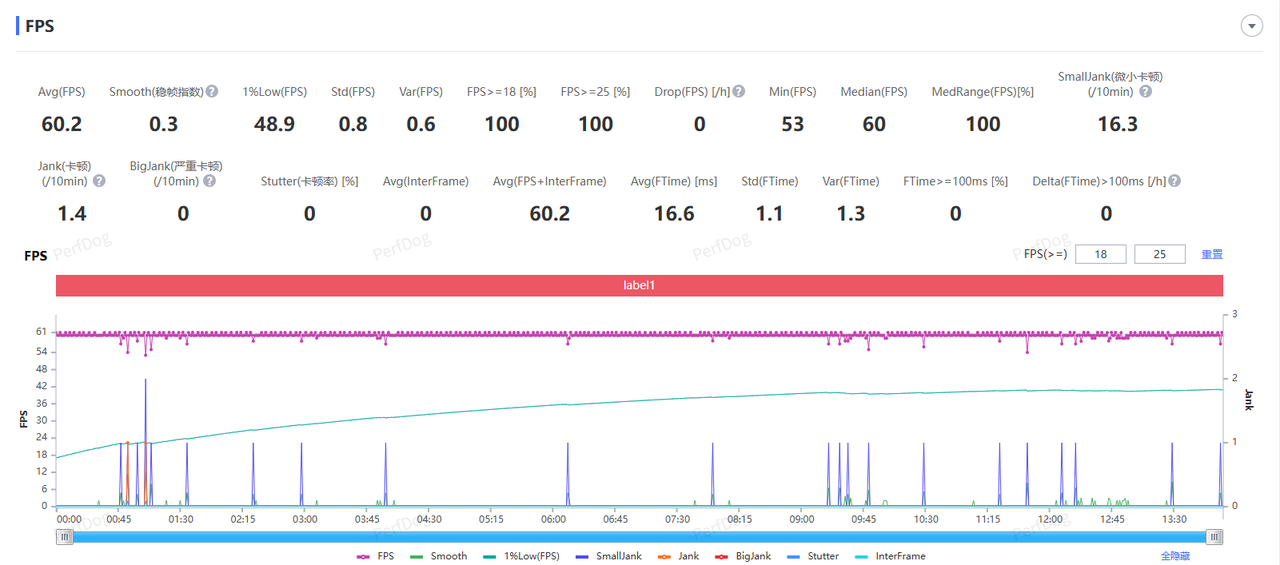Click help icon next to Smooth(稳帧指数)
This screenshot has width=1280, height=565.
click(x=212, y=91)
